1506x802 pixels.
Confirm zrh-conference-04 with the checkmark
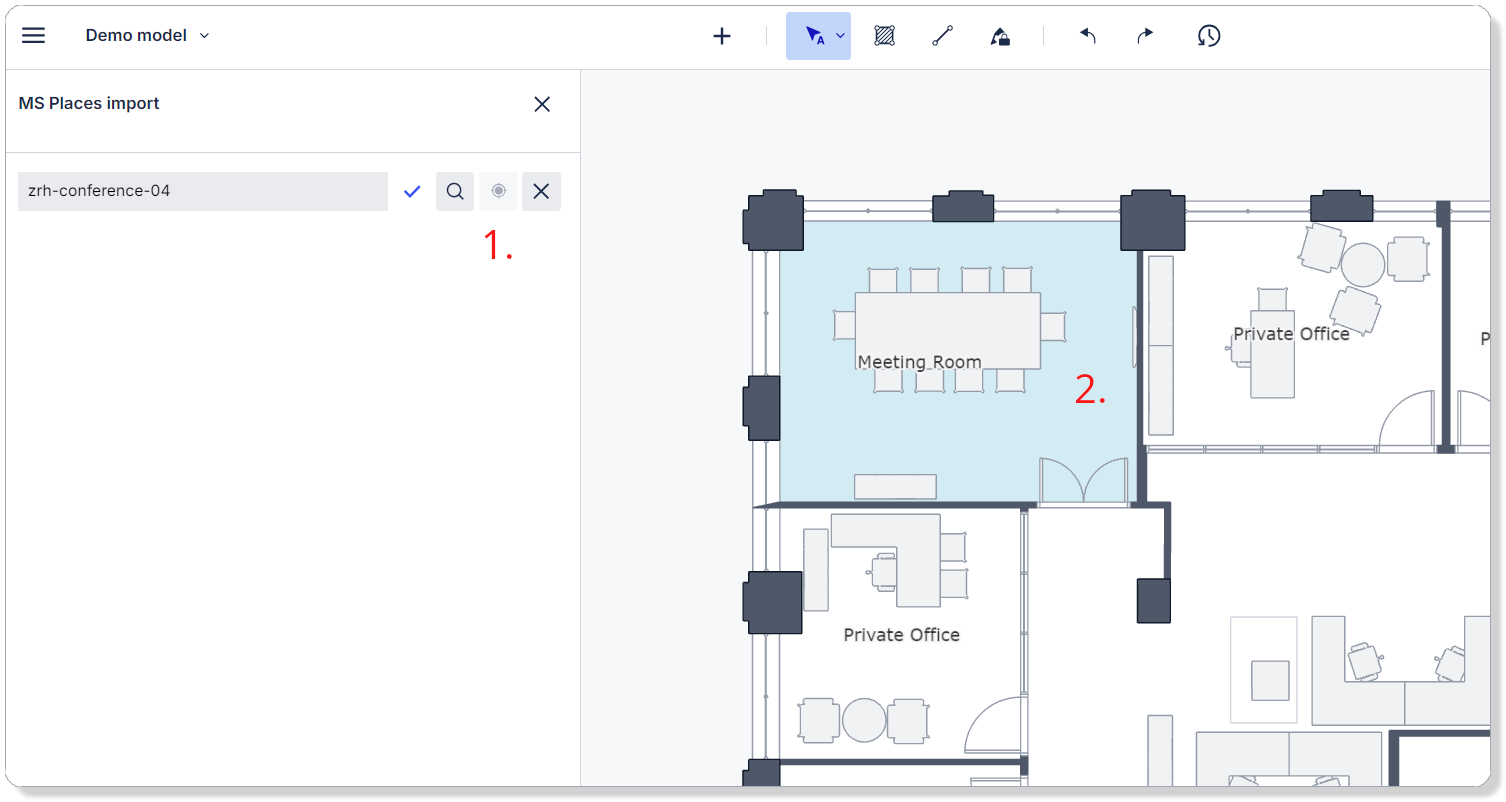[412, 191]
